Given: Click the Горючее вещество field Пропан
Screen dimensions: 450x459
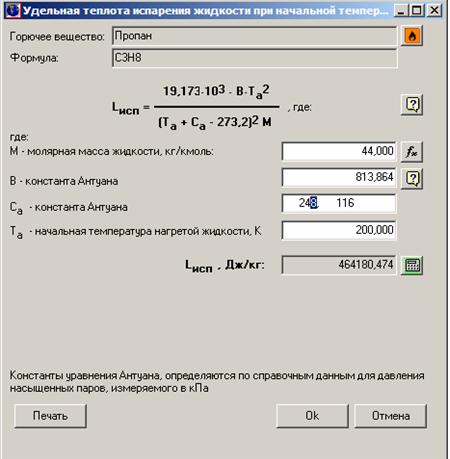Looking at the screenshot, I should (255, 36).
